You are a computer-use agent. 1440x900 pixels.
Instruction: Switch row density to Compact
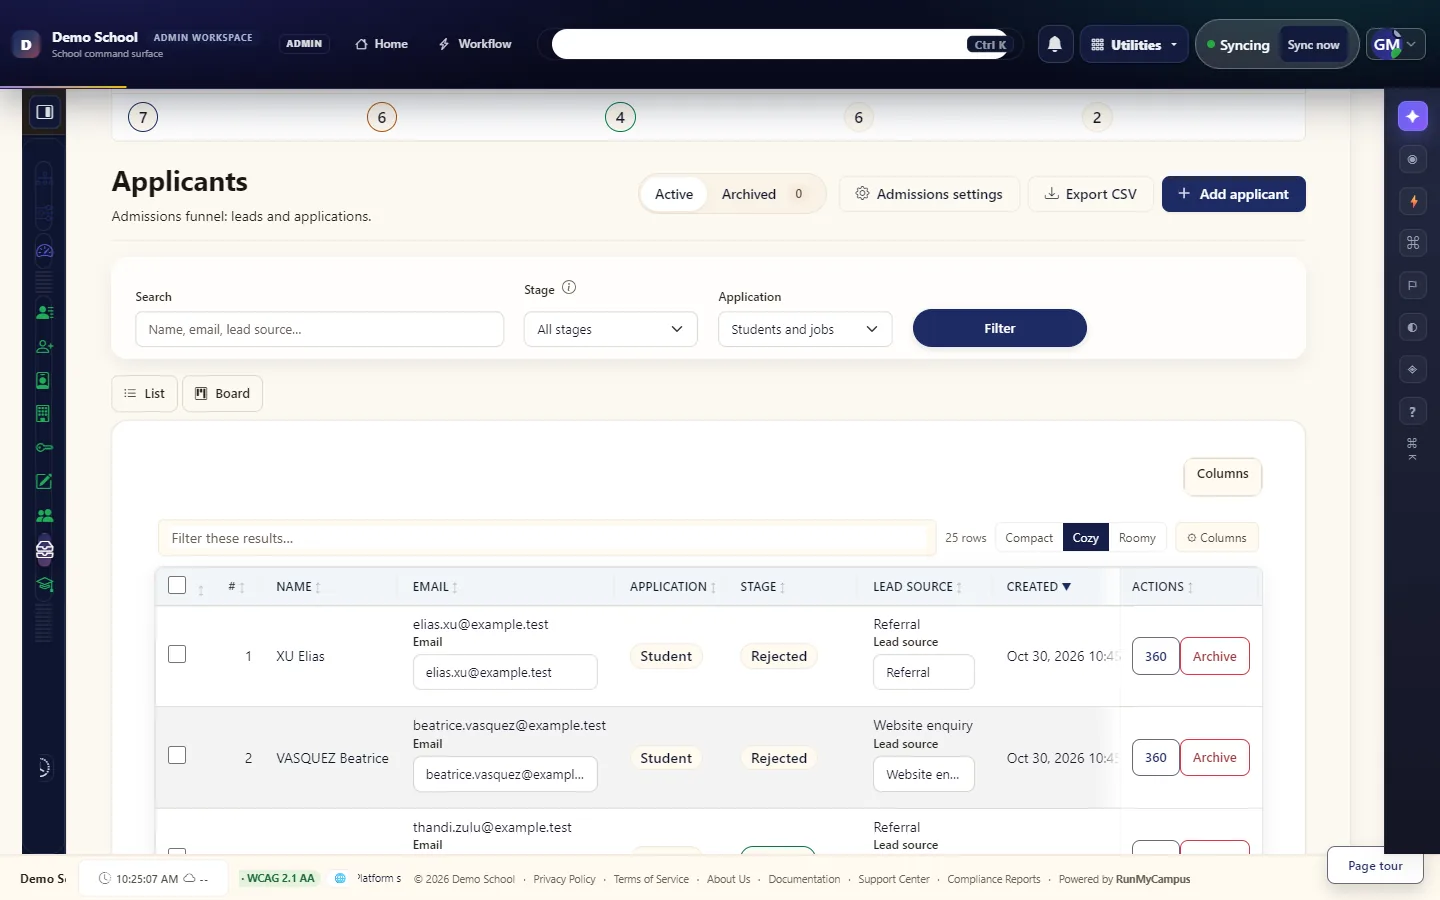1028,538
